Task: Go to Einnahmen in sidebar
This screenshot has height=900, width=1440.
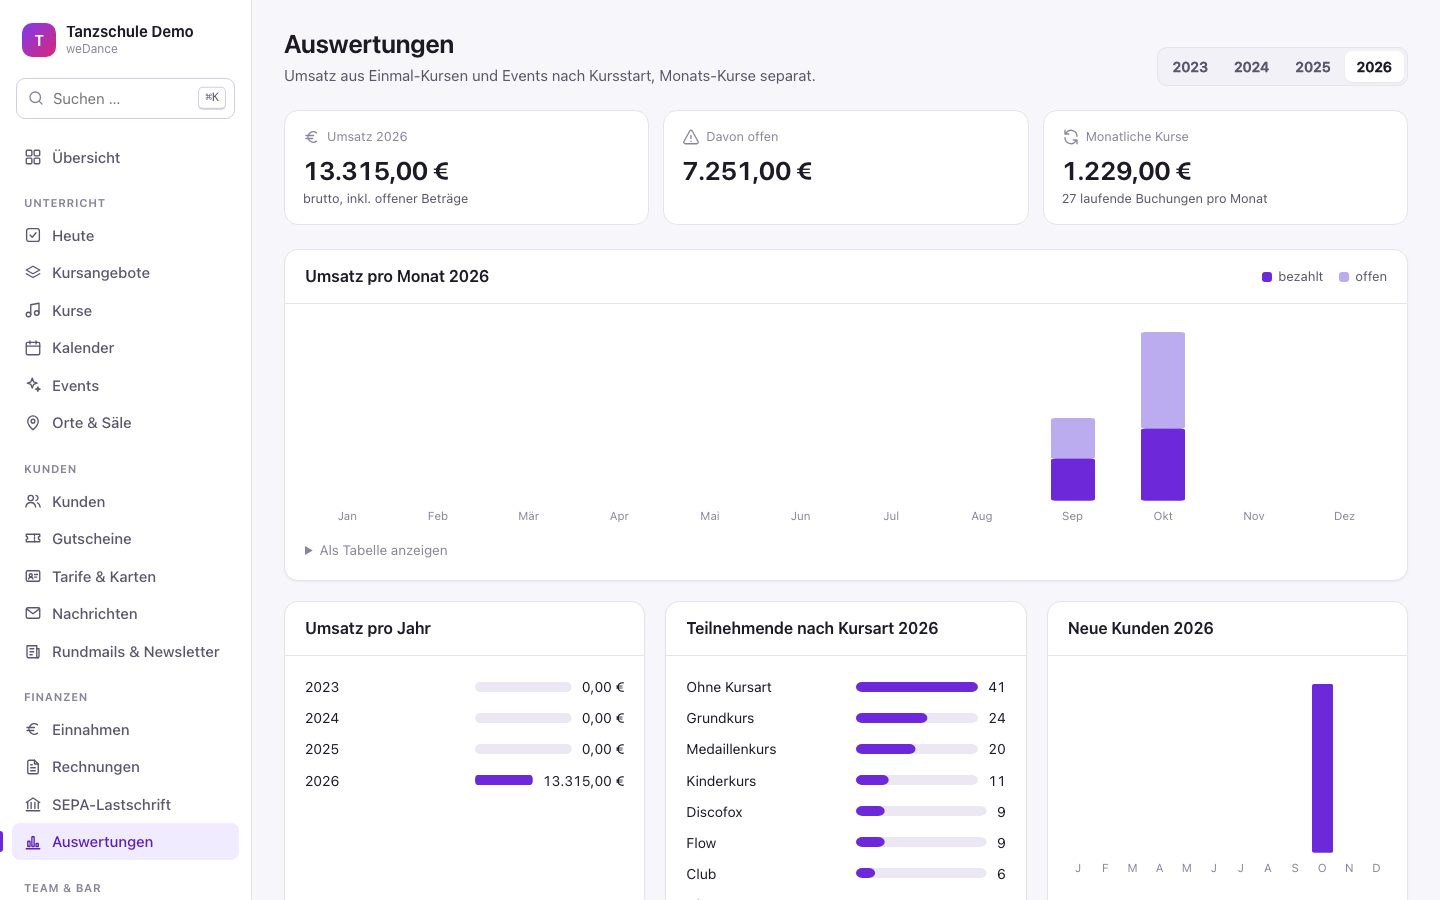Action: point(126,729)
